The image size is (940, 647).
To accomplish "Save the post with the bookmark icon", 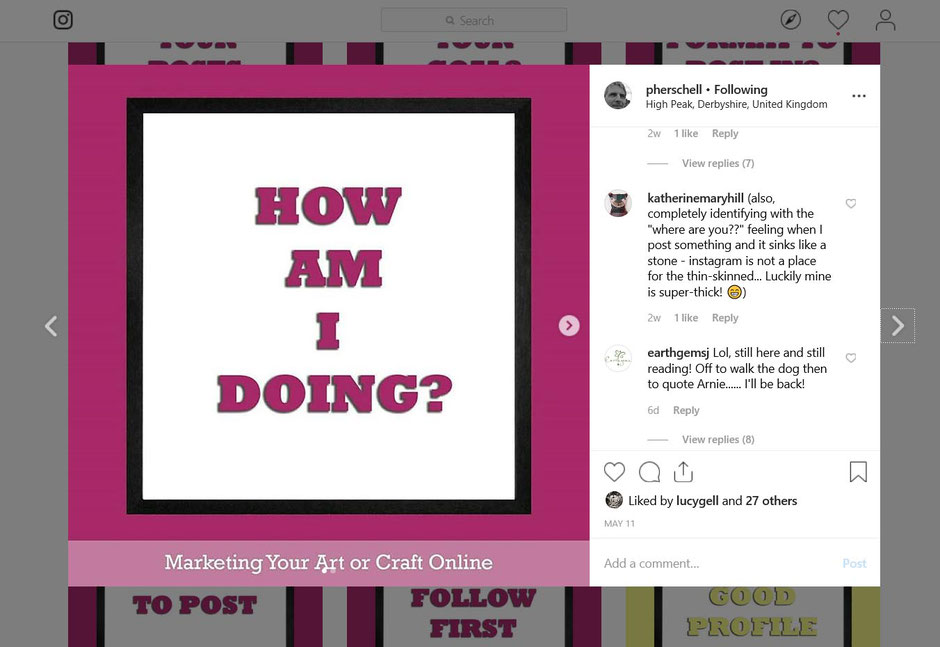I will (858, 472).
